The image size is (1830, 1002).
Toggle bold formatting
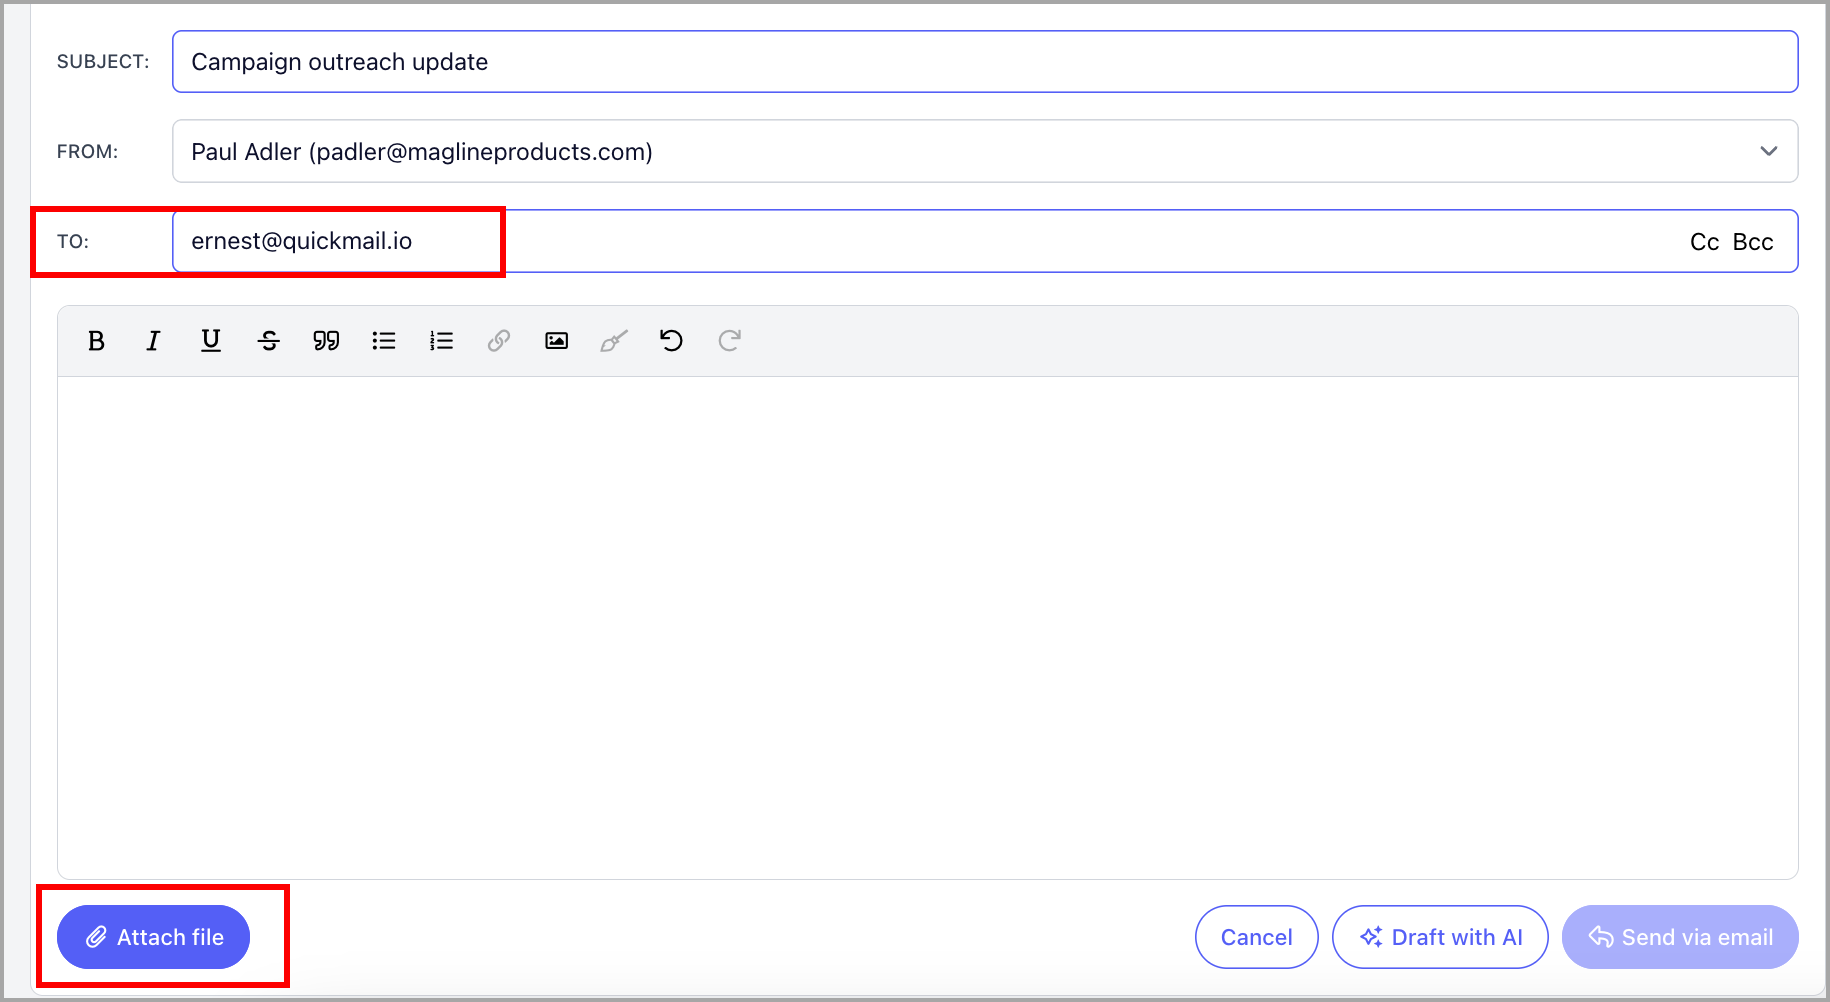click(x=96, y=341)
